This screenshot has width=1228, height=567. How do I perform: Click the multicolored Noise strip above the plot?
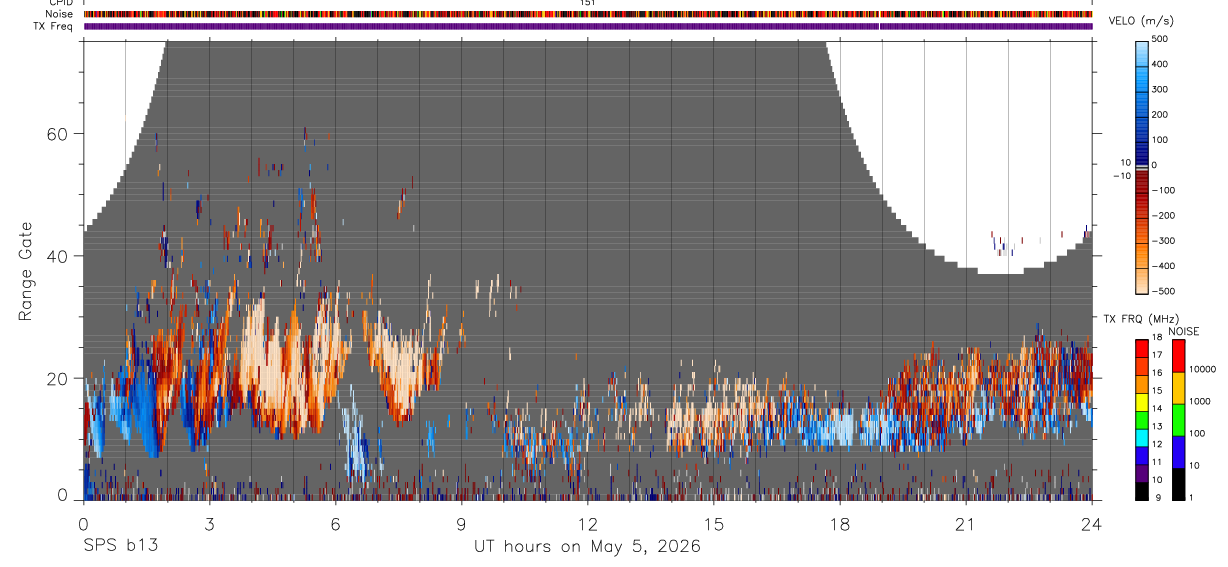[588, 14]
